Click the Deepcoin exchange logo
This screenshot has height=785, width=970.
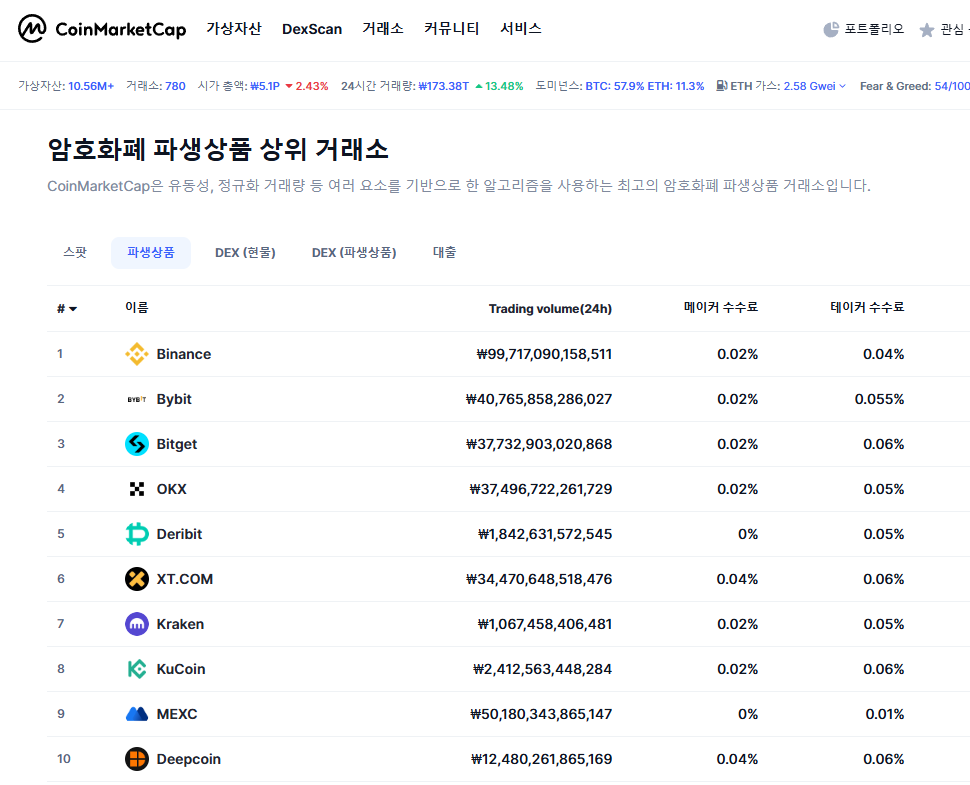click(137, 759)
